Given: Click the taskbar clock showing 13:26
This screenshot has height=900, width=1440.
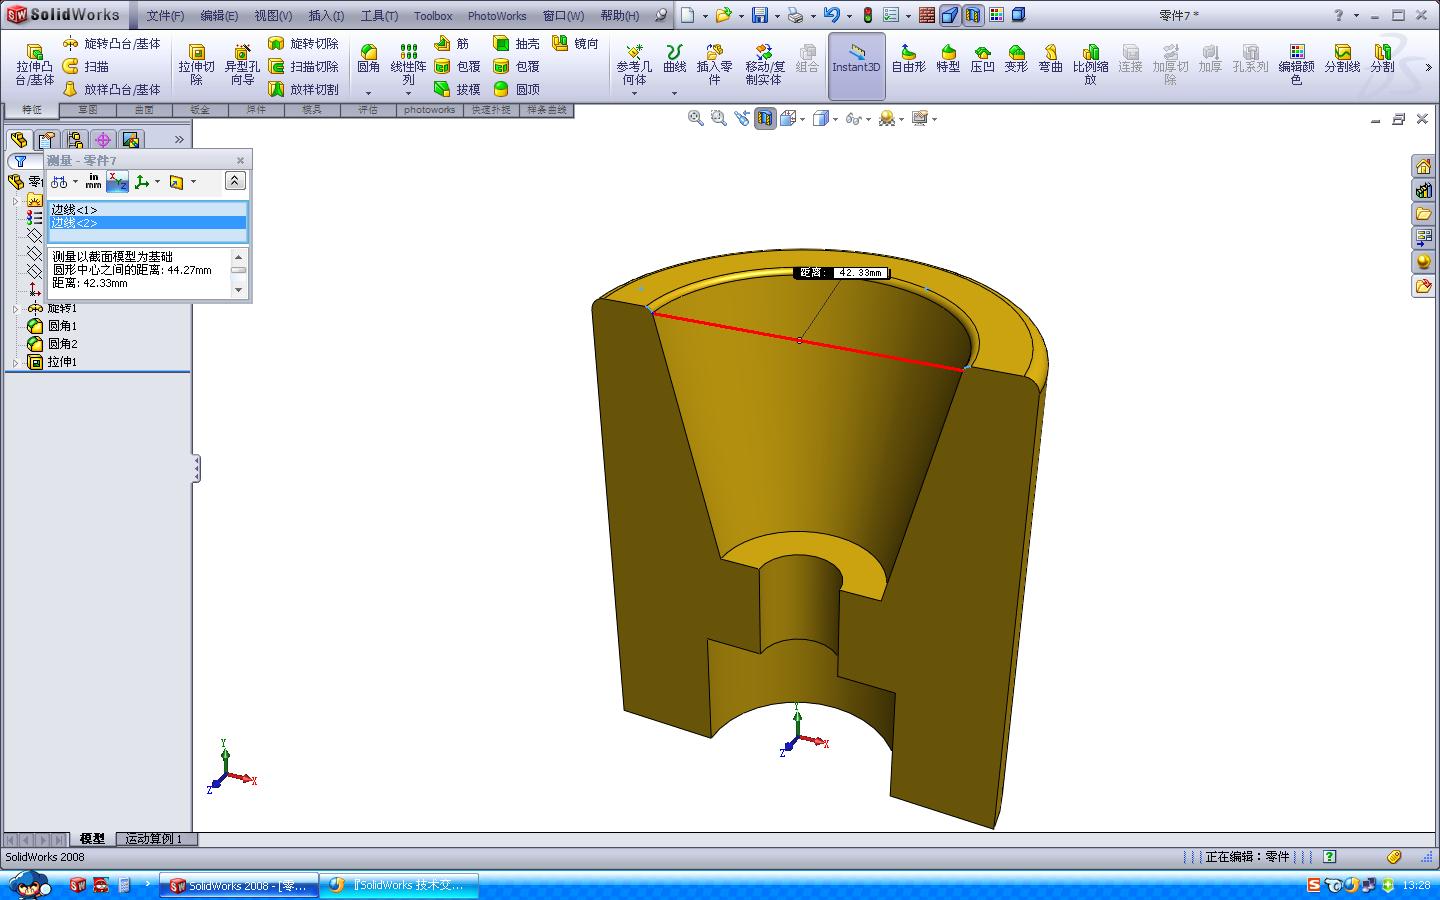Looking at the screenshot, I should tap(1416, 885).
